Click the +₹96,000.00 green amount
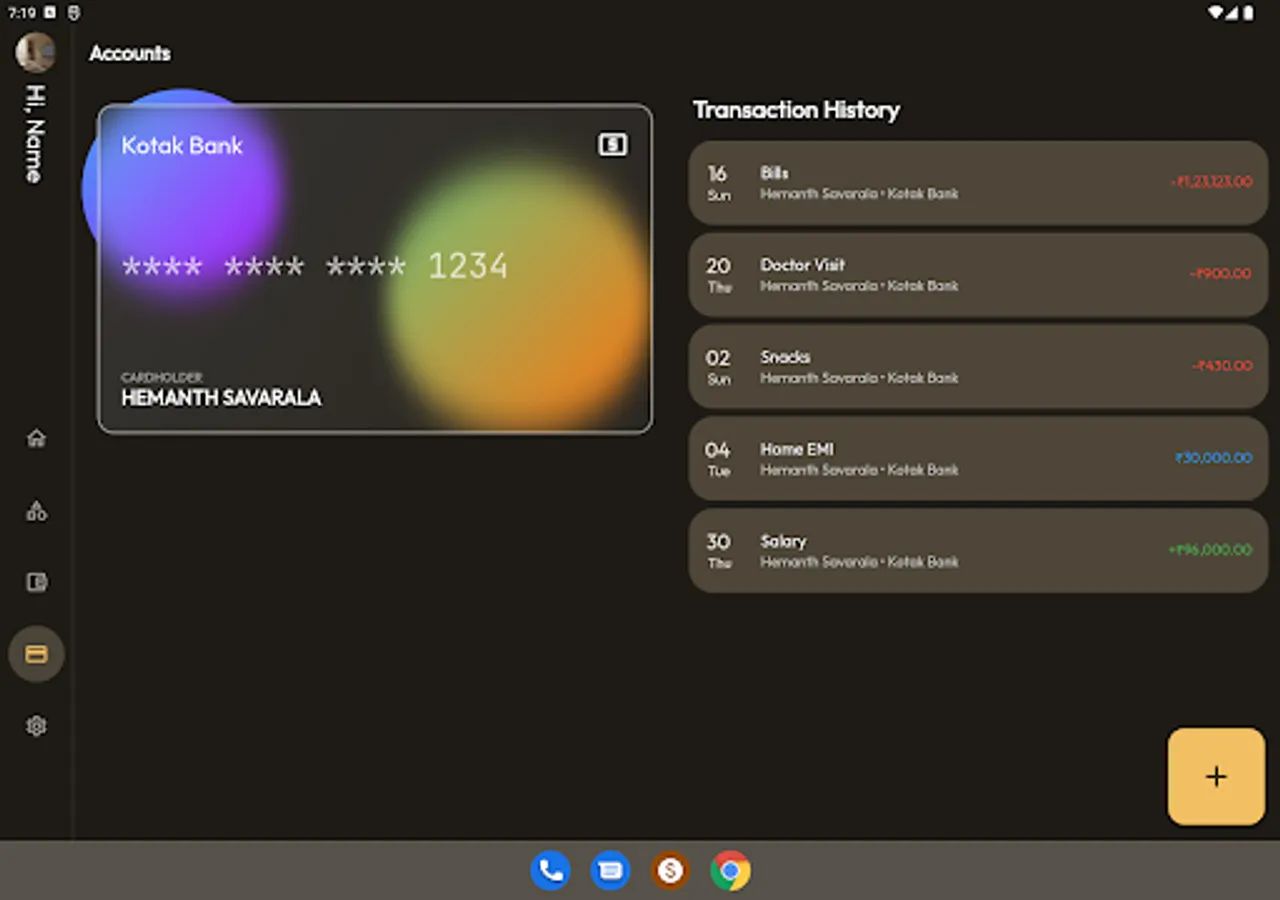This screenshot has height=900, width=1280. pyautogui.click(x=1210, y=550)
